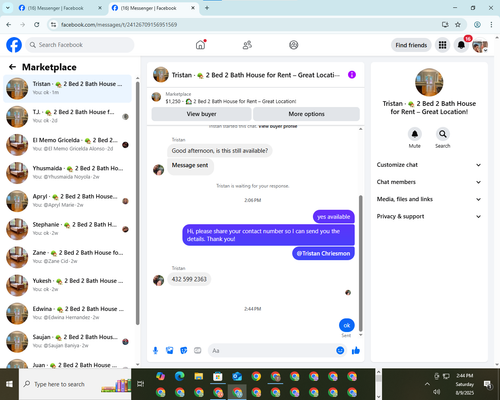
Task: Show hidden system tray icons chevron
Action: pyautogui.click(x=427, y=384)
